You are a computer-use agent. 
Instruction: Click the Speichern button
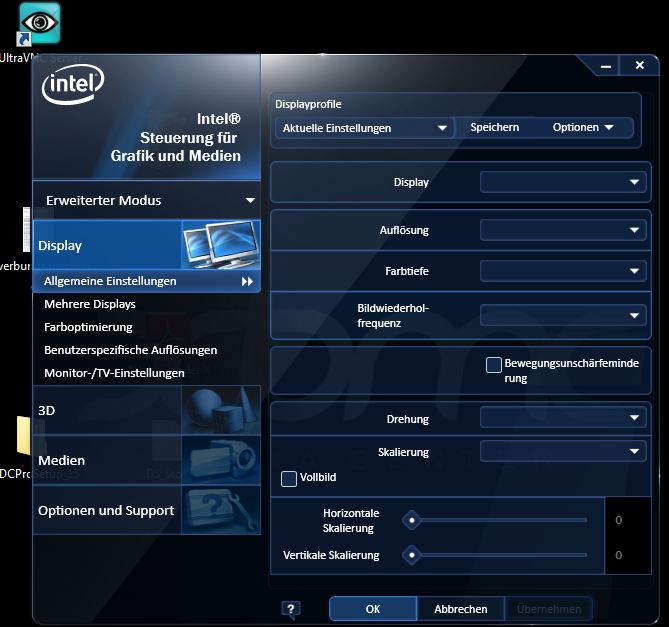494,127
